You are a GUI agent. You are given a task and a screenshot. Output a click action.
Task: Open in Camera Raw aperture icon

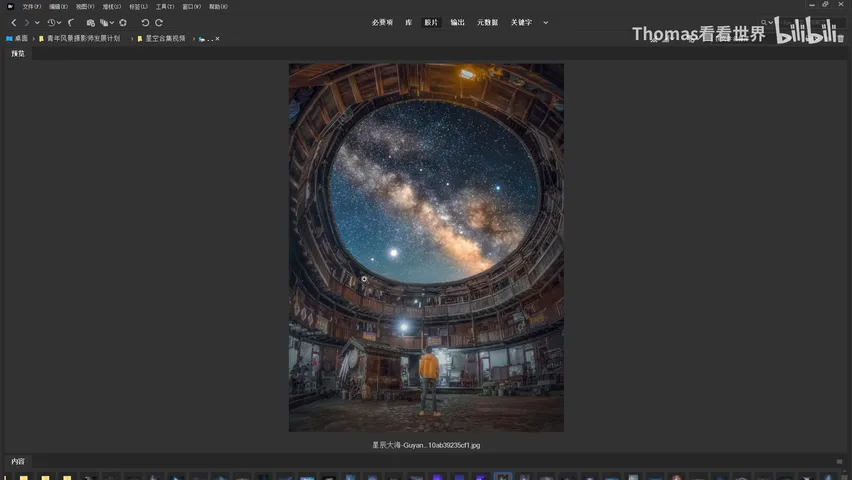[123, 23]
